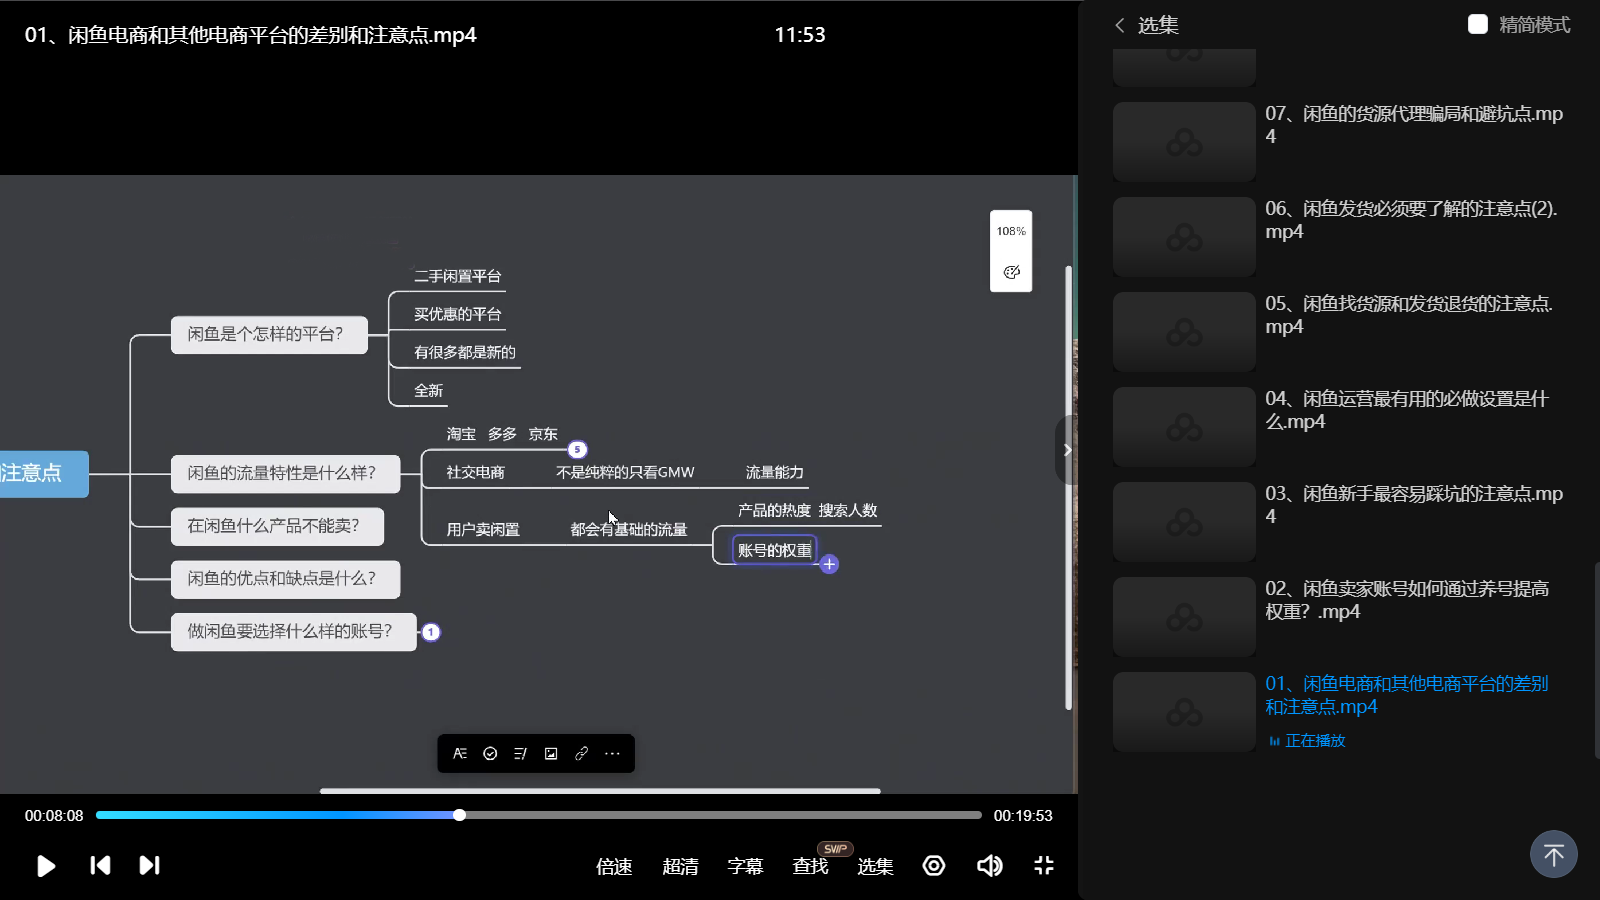Image resolution: width=1600 pixels, height=900 pixels.
Task: Open the 倍速 playback speed menu
Action: (614, 867)
